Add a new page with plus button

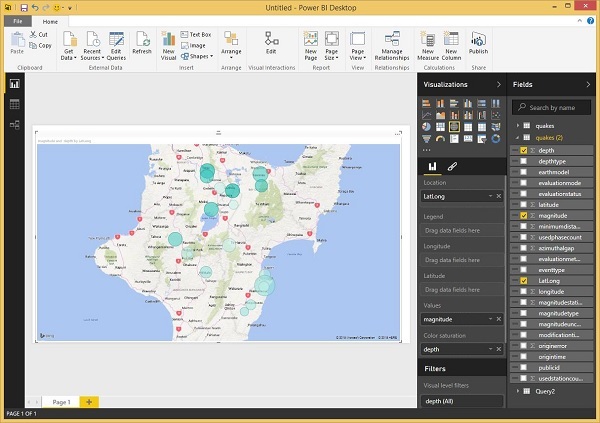point(88,401)
